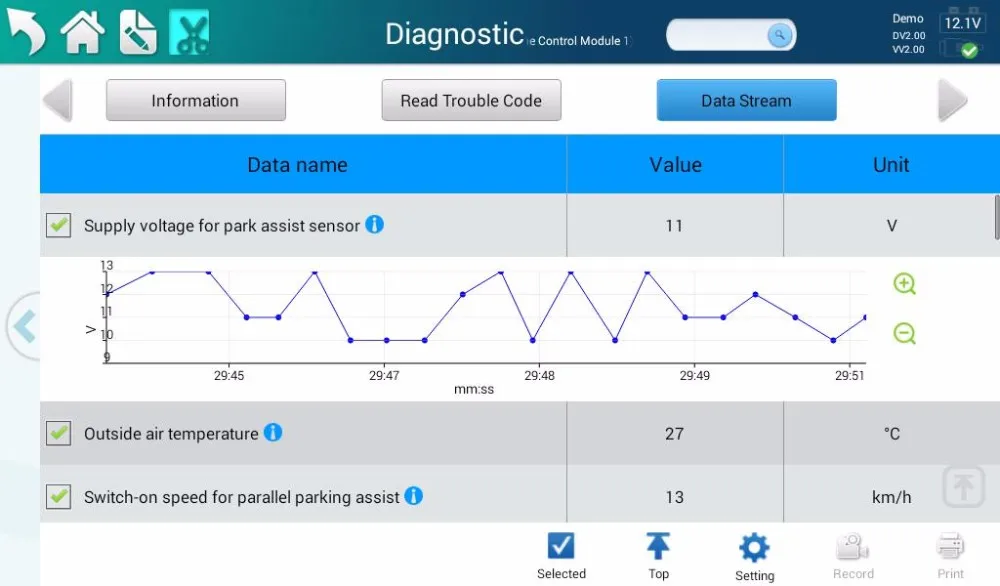
Task: Tap the floating scroll-to-top arrow button
Action: (964, 487)
